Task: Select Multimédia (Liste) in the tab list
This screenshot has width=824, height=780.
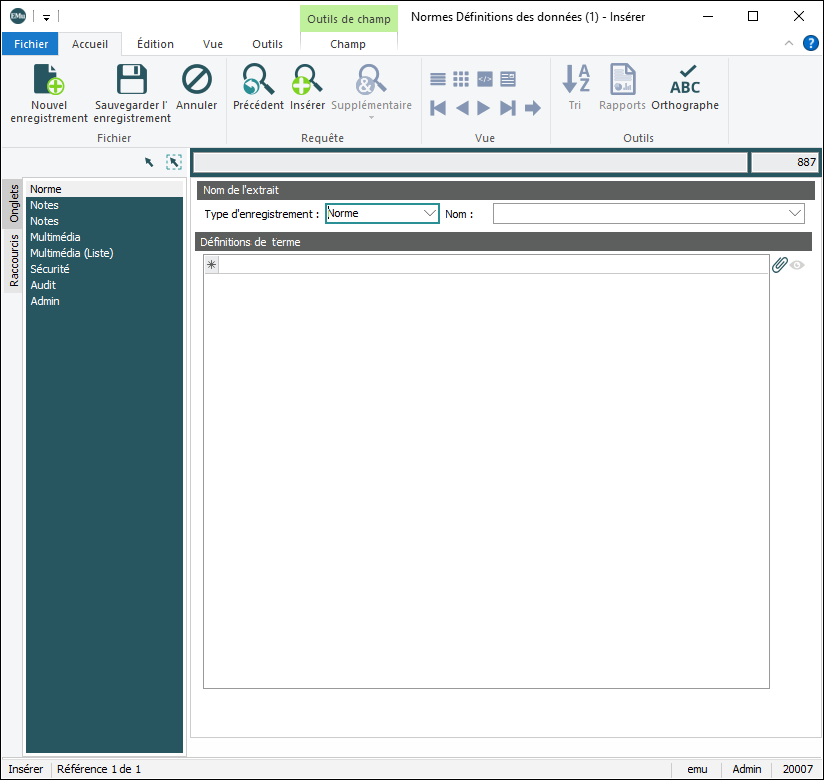Action: 72,253
